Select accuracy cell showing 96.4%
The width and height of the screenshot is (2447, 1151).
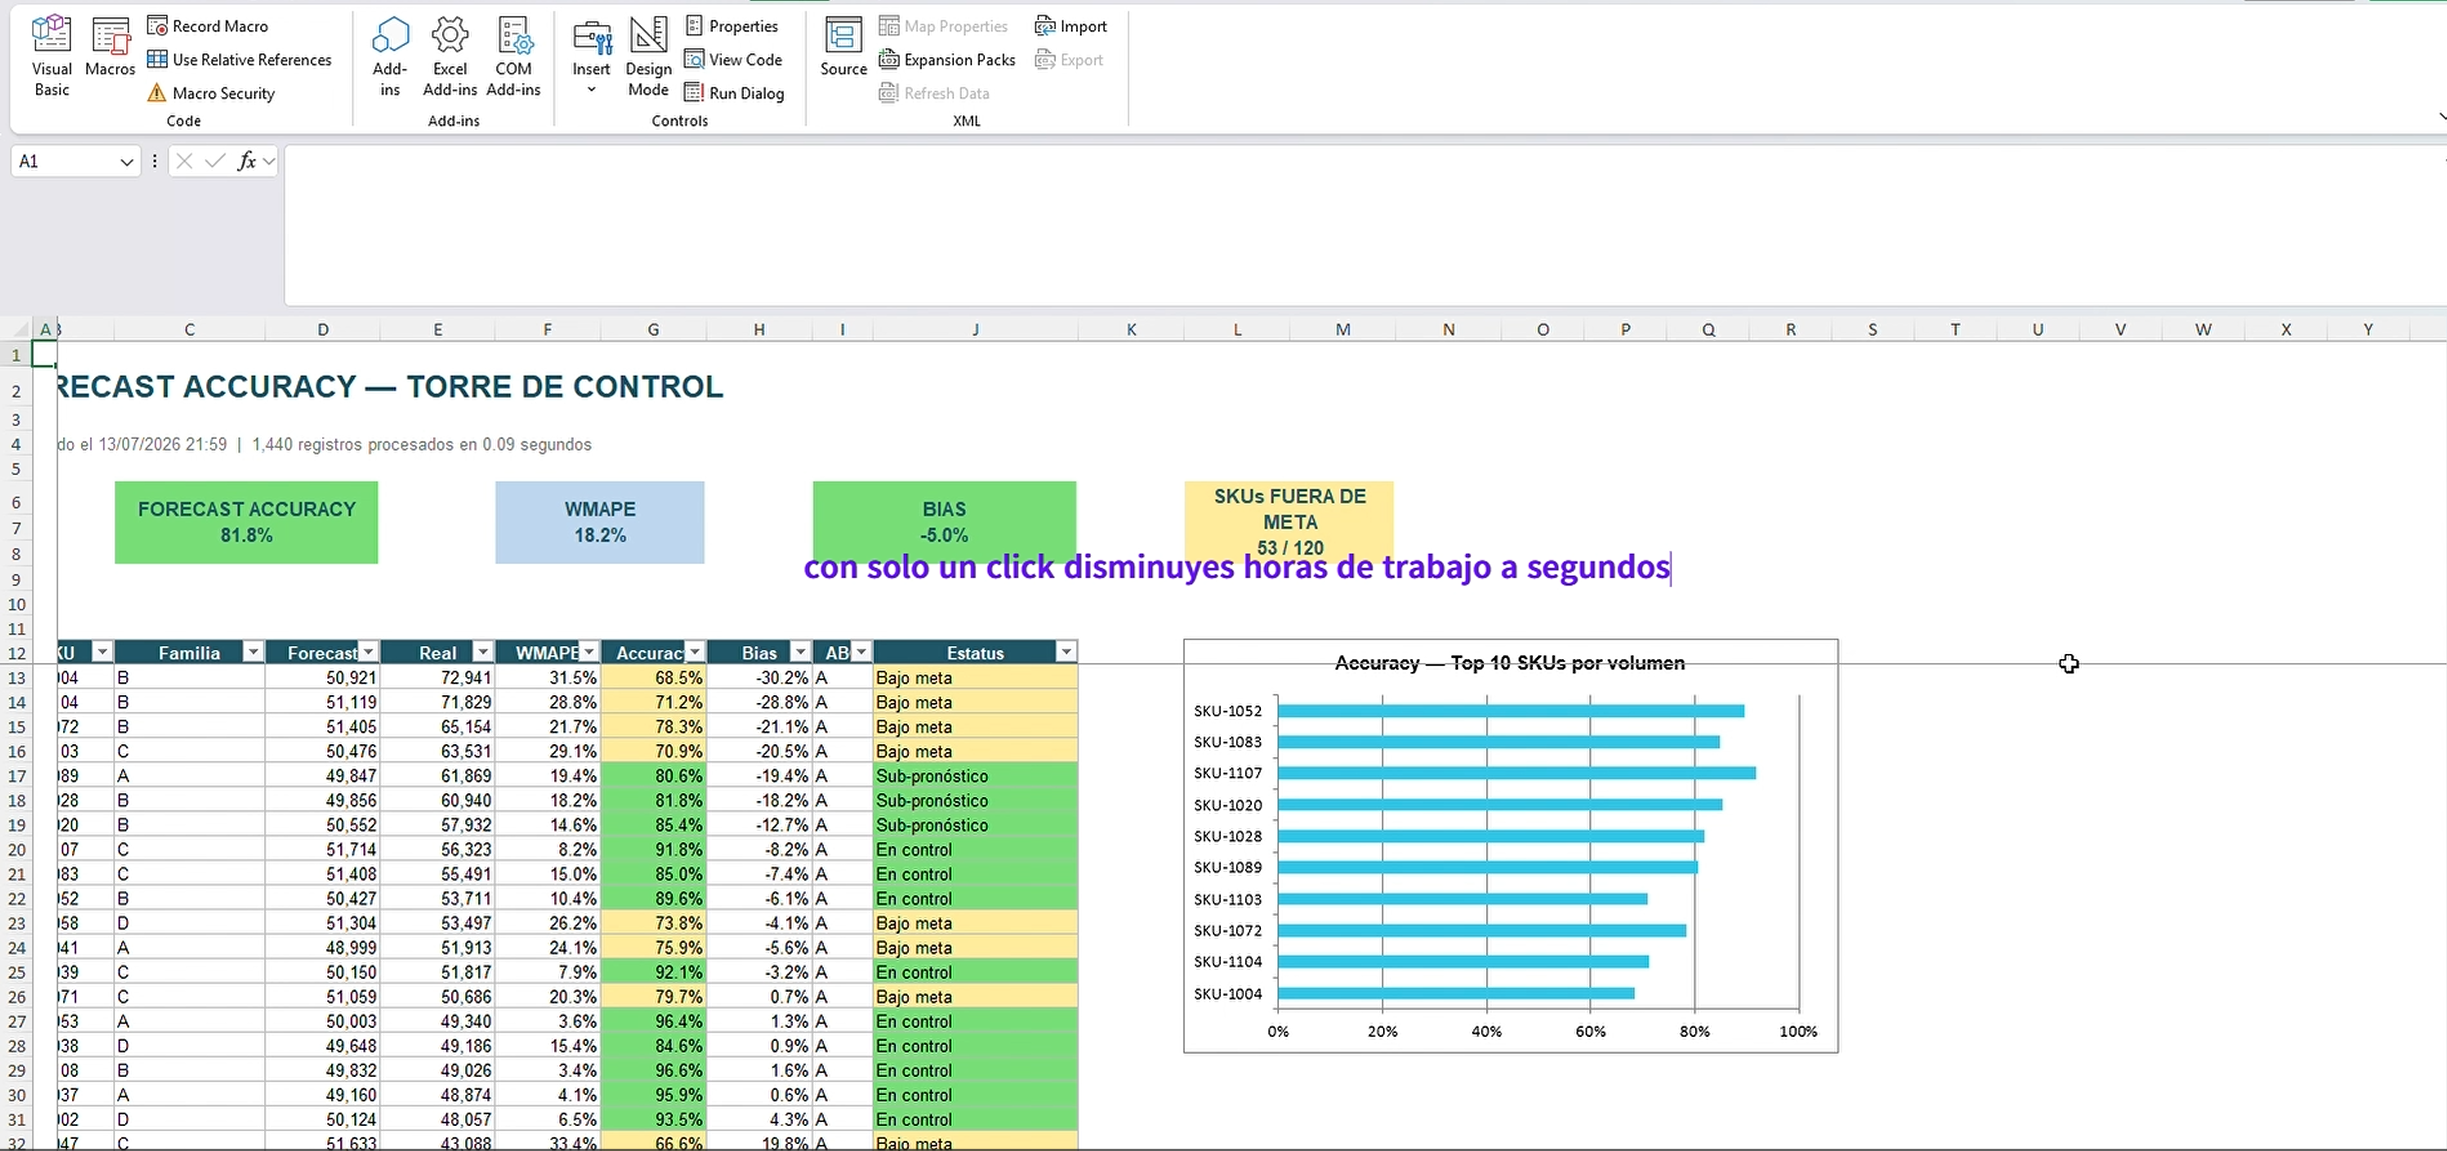653,1022
